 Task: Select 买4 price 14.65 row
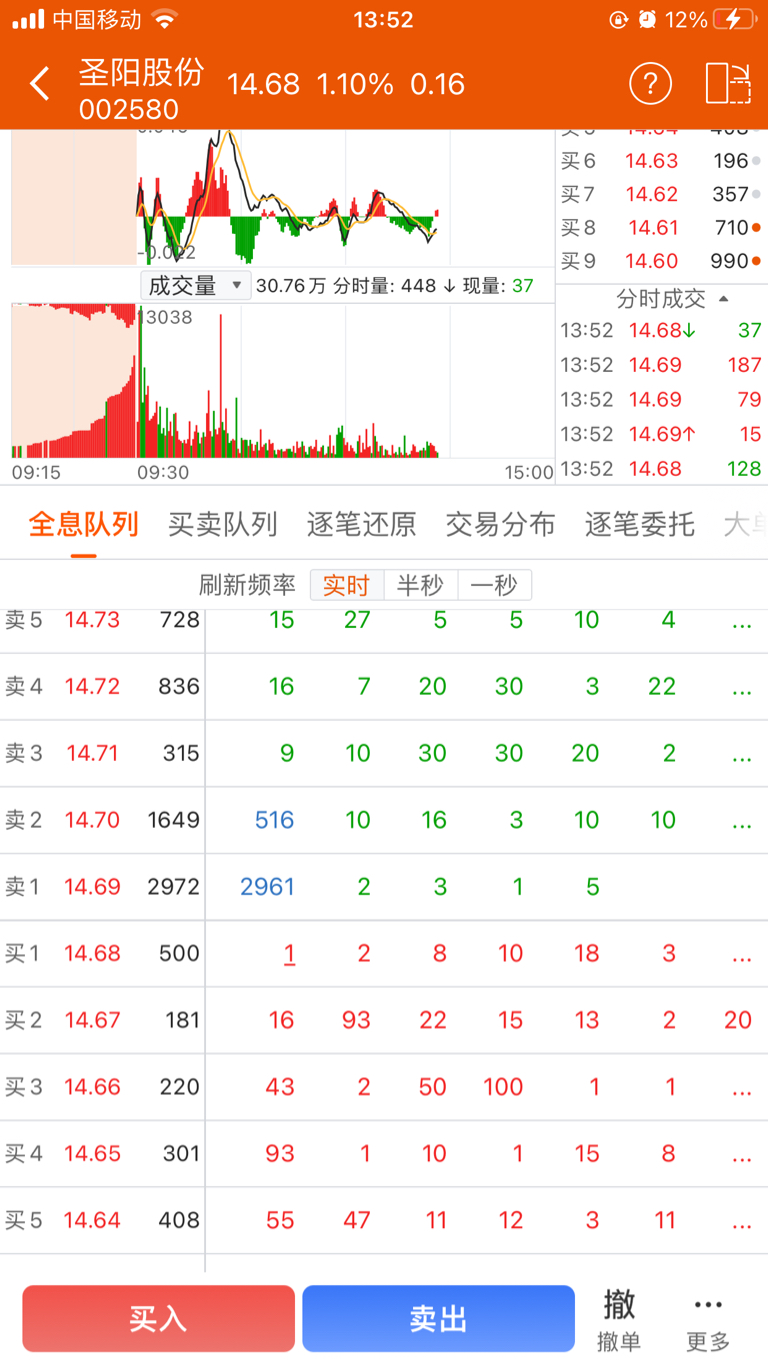(x=92, y=1154)
